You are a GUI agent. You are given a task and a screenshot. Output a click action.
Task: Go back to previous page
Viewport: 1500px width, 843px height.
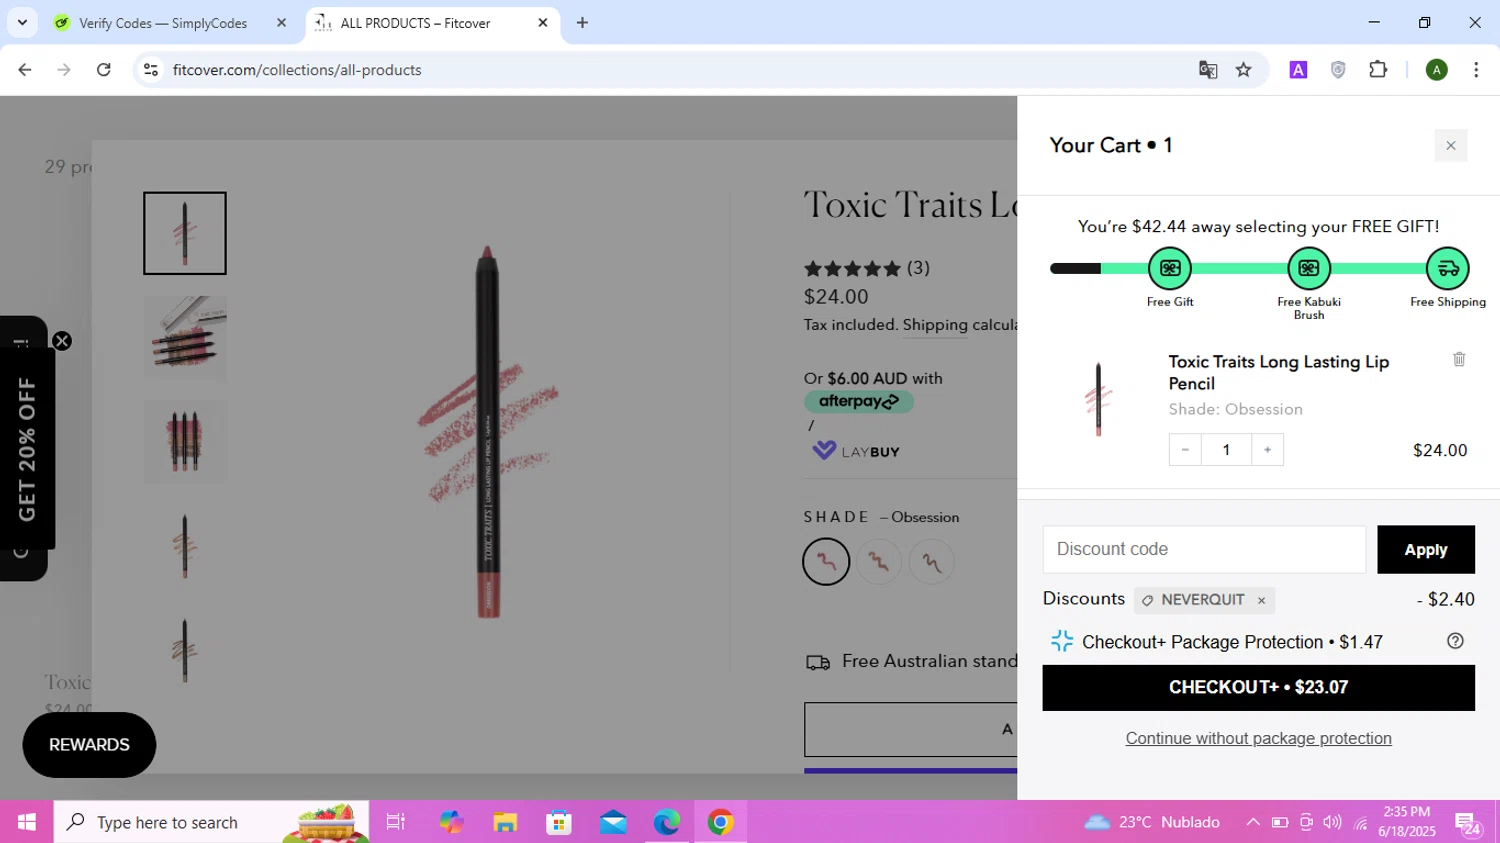coord(25,70)
